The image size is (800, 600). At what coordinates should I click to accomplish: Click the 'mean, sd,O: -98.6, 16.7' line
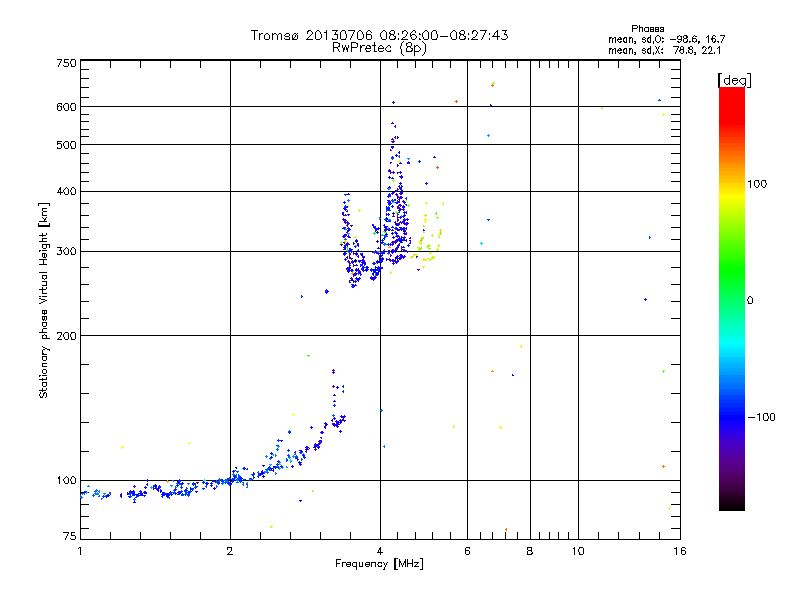pos(666,39)
